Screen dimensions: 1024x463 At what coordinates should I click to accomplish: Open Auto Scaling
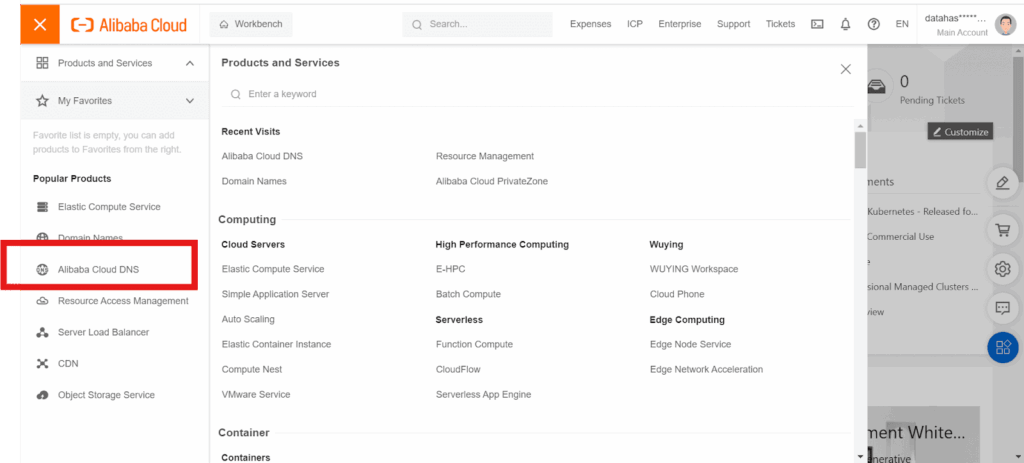click(248, 319)
